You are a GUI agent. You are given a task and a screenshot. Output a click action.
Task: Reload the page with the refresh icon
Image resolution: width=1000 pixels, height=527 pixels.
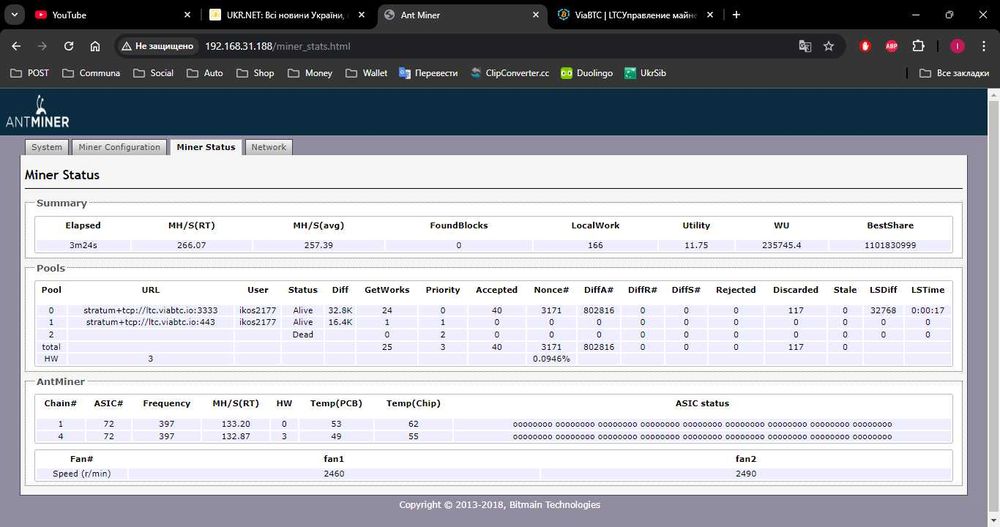point(68,46)
